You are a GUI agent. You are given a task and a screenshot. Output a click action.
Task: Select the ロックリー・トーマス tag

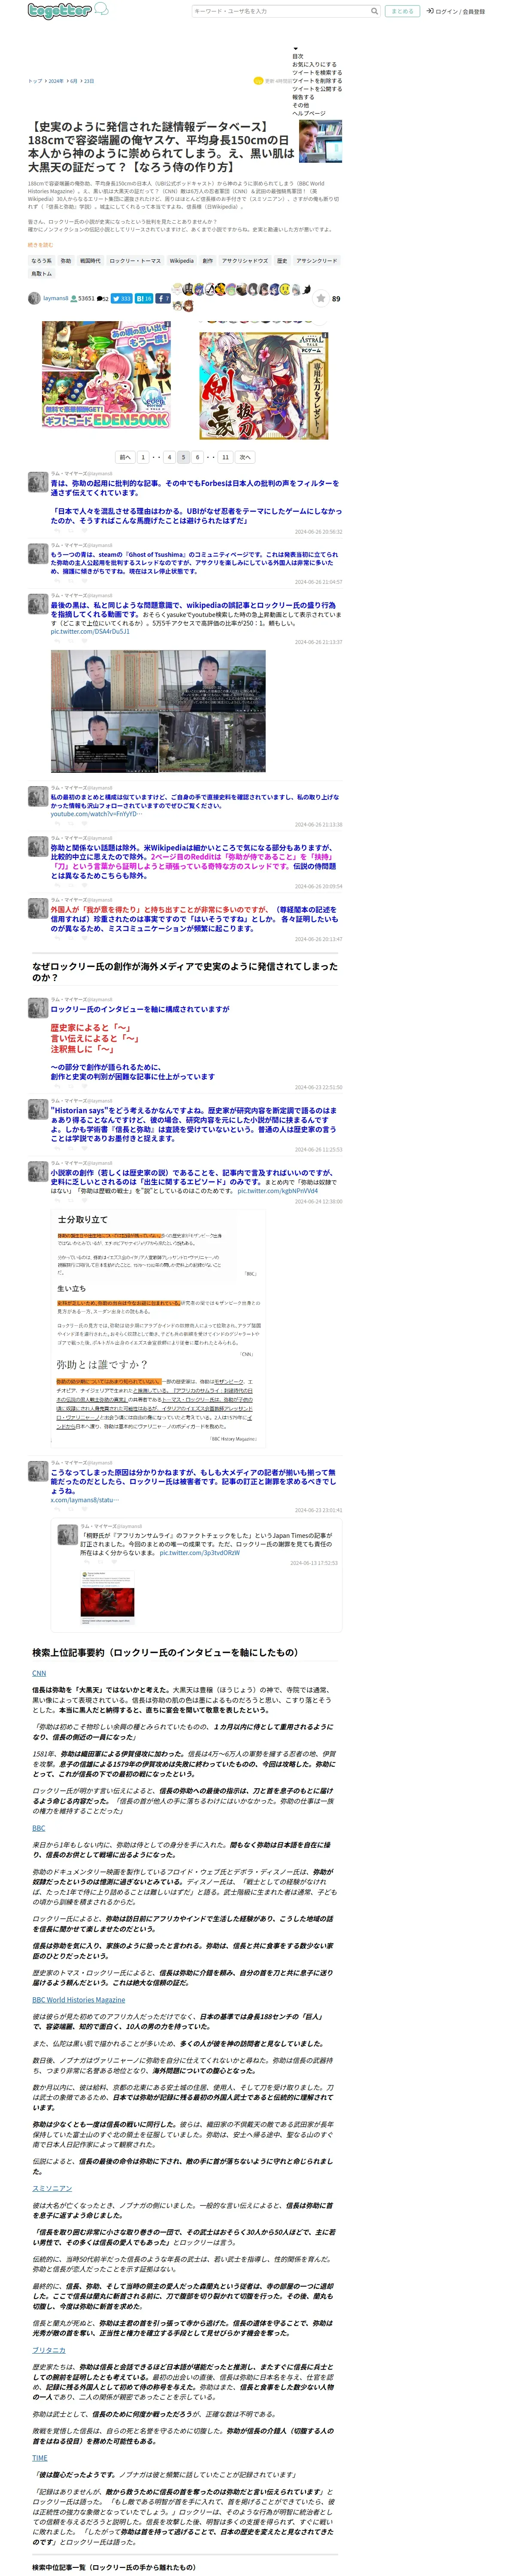tap(135, 260)
